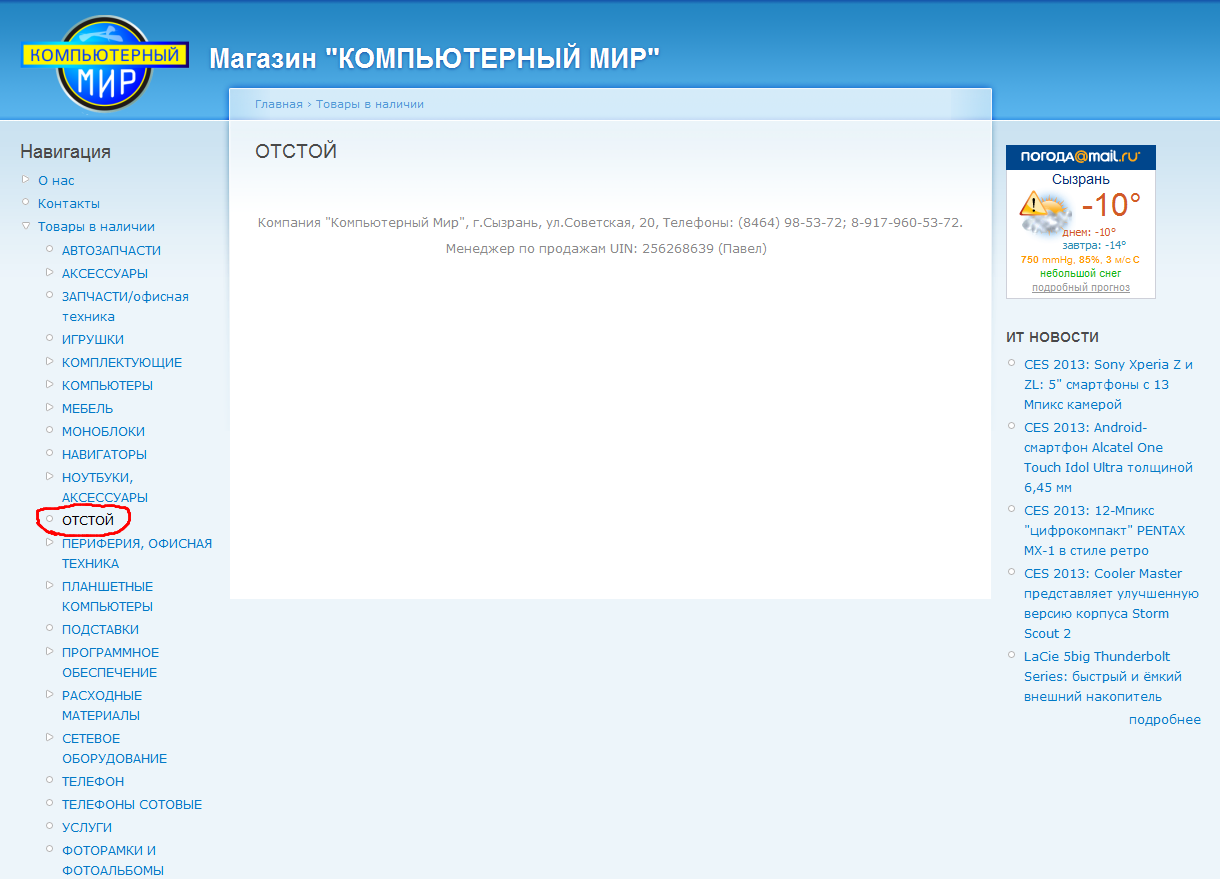1220x879 pixels.
Task: Expand the КОМПЛЕКТУЮЩИЕ category arrow
Action: [50, 361]
